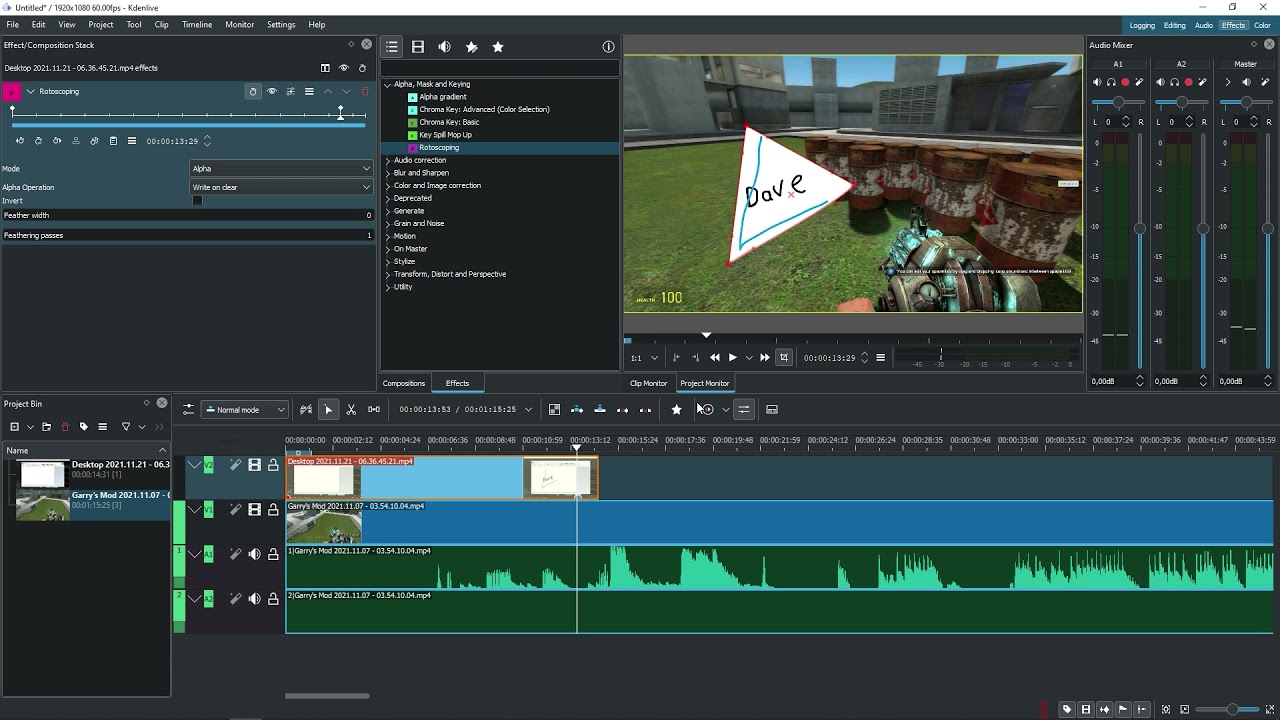Show video effects filter icon
The width and height of the screenshot is (1280, 720).
[418, 47]
